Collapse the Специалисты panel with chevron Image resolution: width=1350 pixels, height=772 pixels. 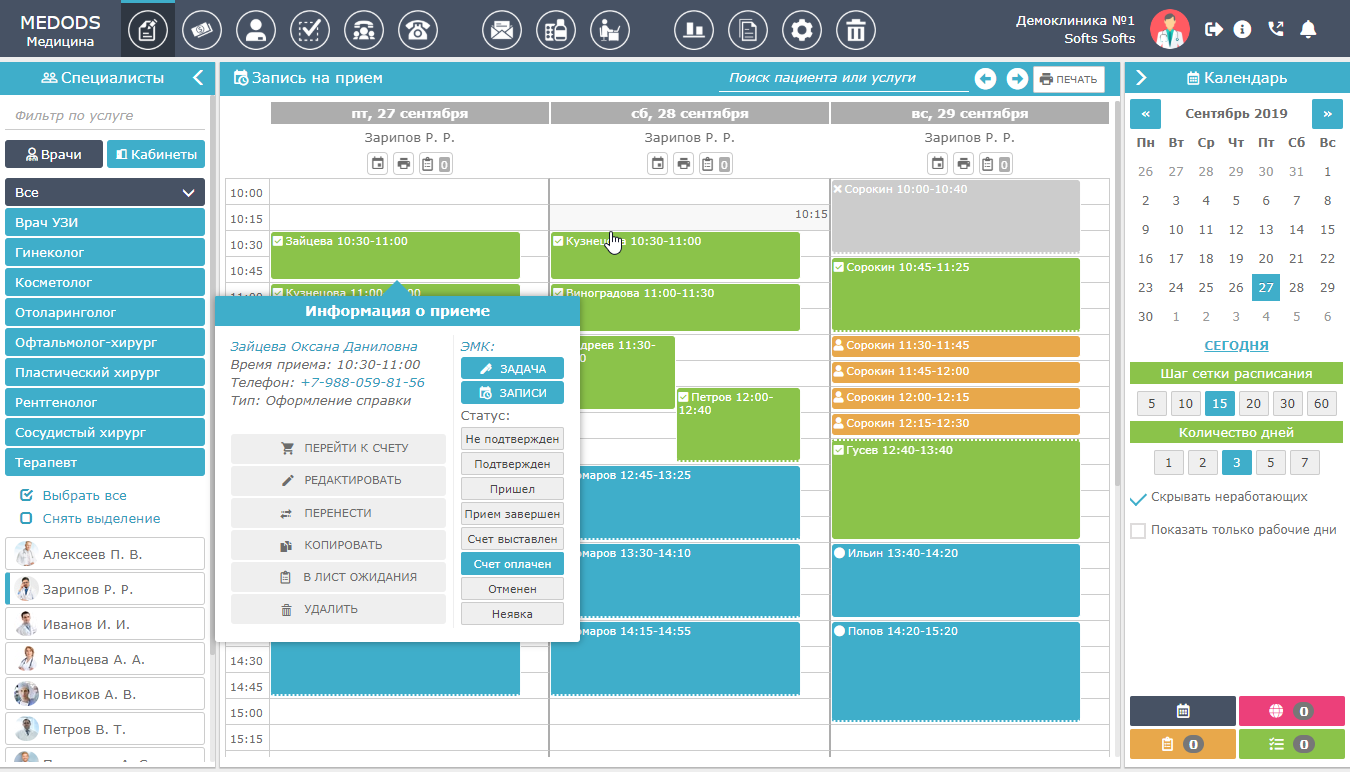click(x=197, y=78)
